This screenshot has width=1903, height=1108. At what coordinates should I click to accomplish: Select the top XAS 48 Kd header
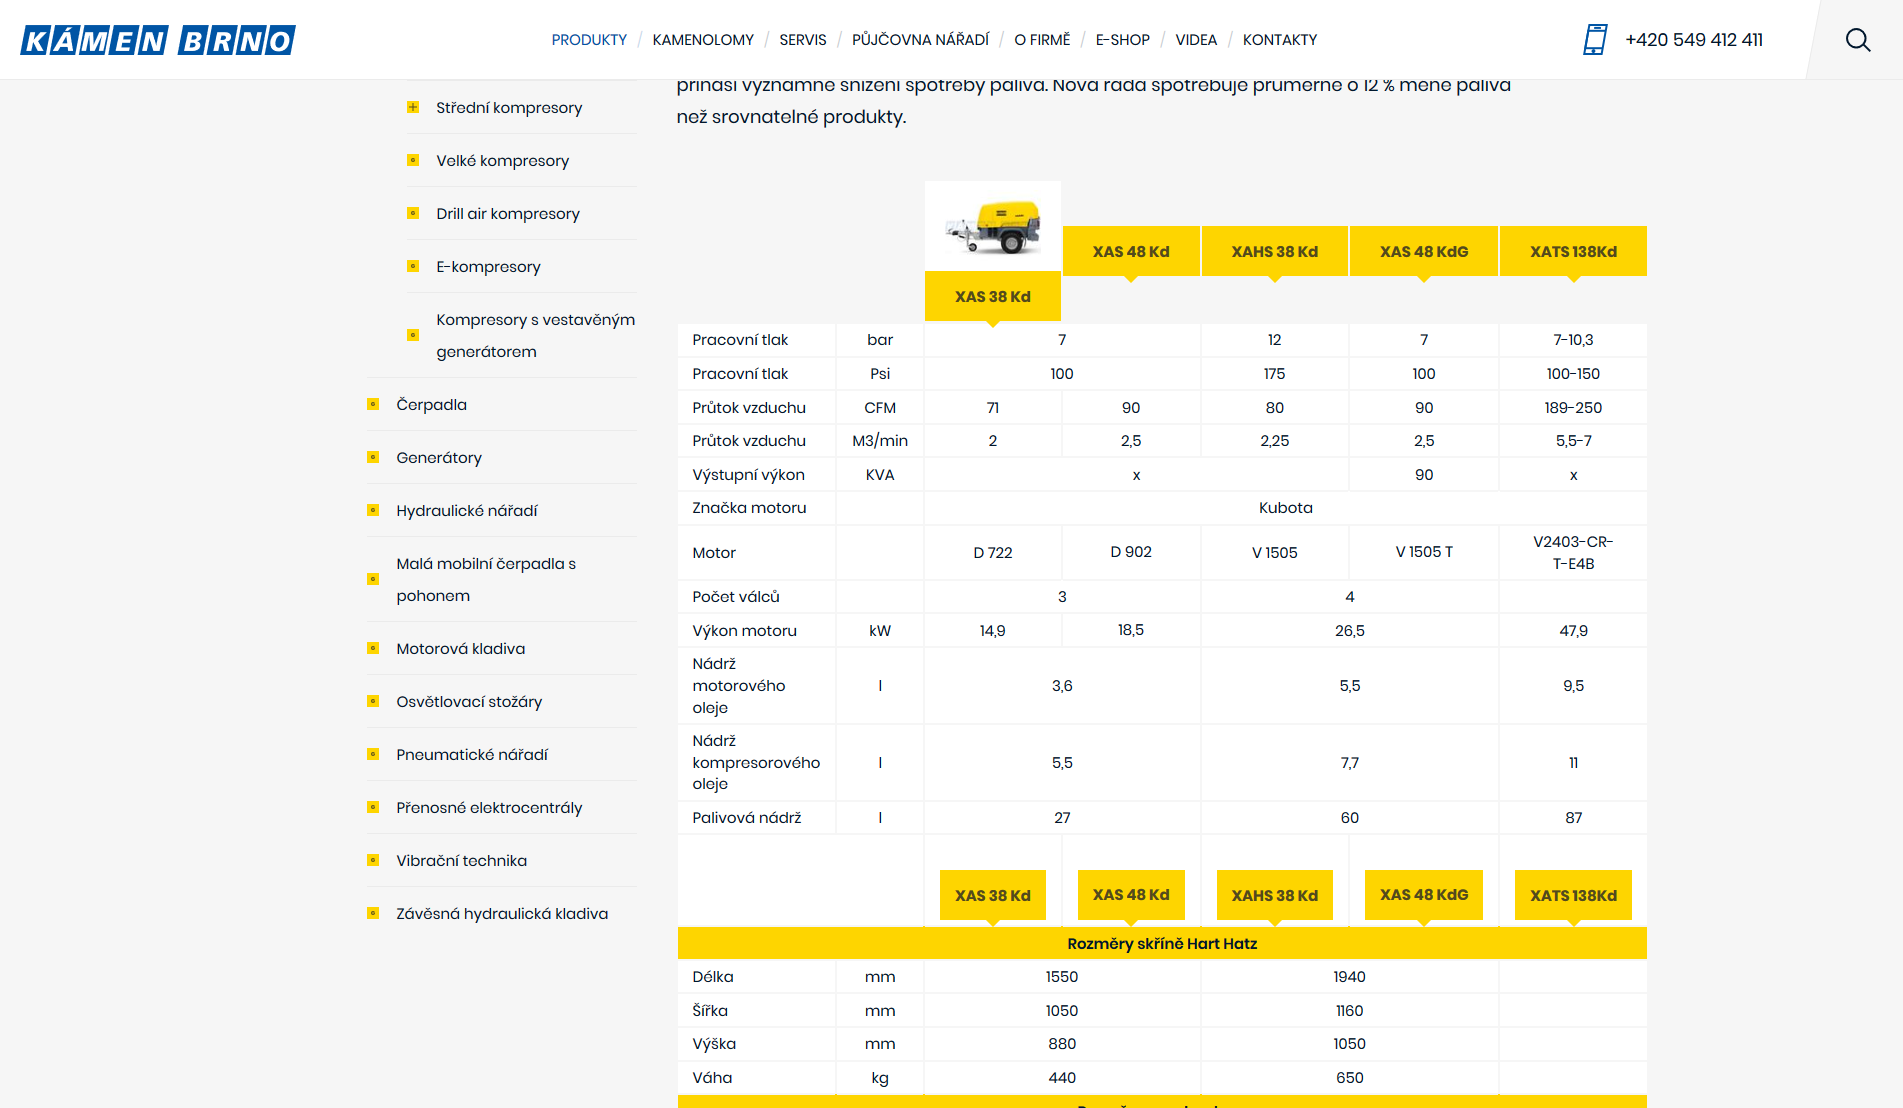pyautogui.click(x=1131, y=251)
